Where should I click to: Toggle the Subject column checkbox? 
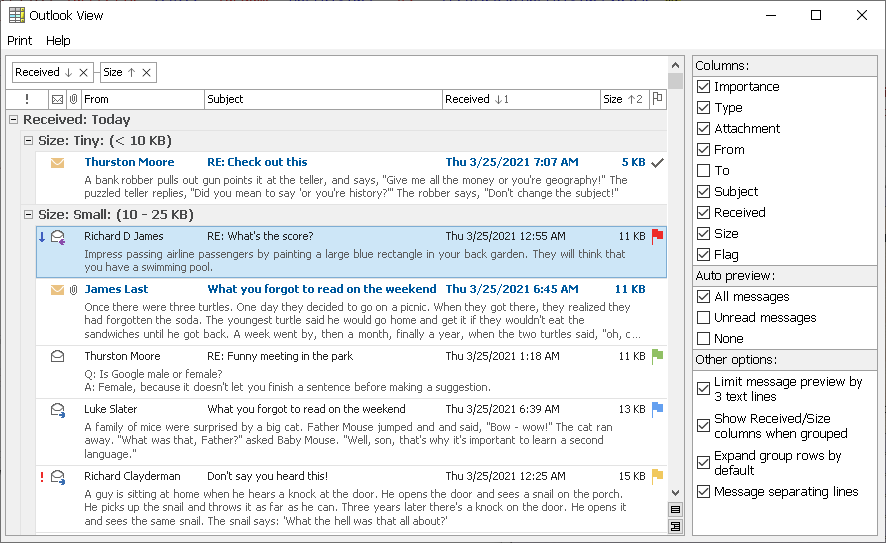click(703, 192)
